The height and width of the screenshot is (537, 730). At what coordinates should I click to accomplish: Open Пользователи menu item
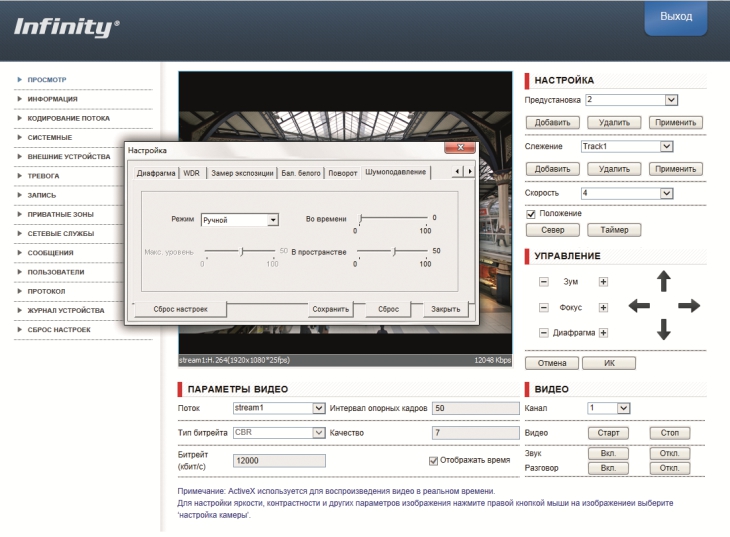[55, 272]
